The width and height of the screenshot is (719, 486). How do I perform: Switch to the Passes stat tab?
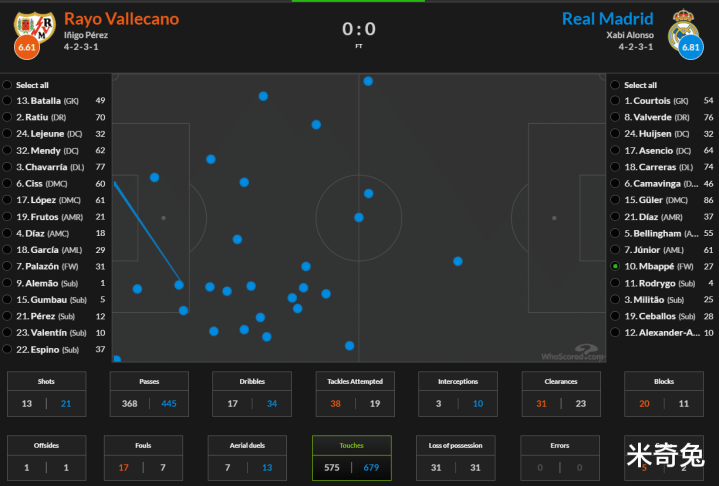[149, 393]
